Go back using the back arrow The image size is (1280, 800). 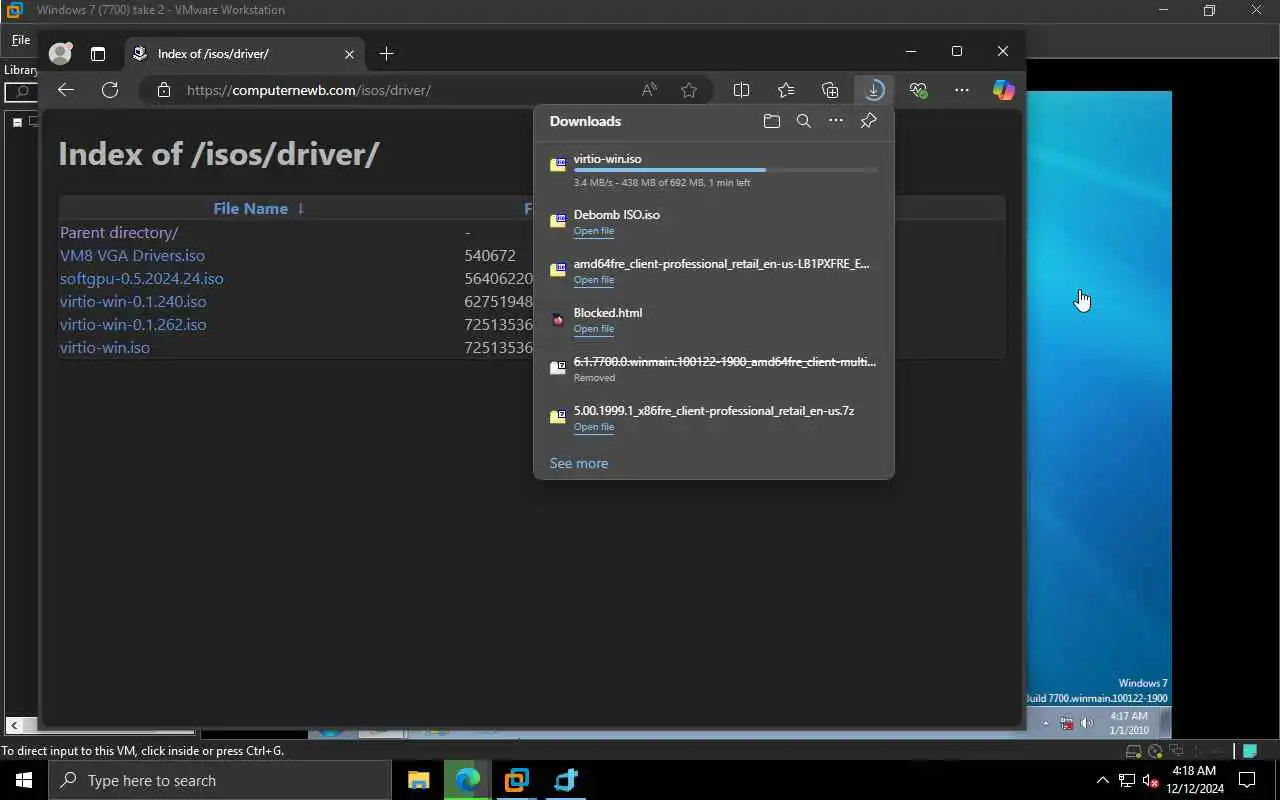point(66,90)
